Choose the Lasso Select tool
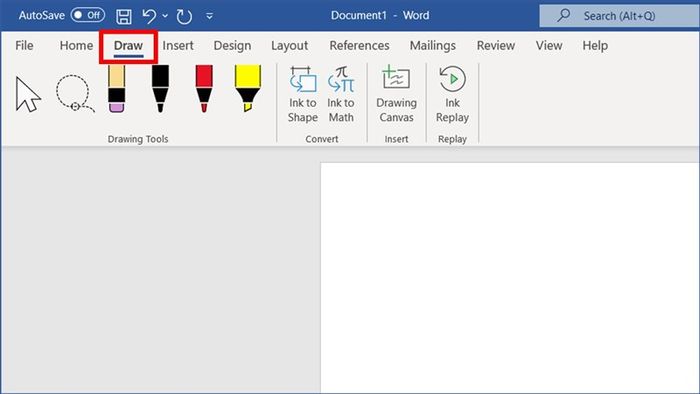Viewport: 700px width, 394px height. click(x=75, y=93)
